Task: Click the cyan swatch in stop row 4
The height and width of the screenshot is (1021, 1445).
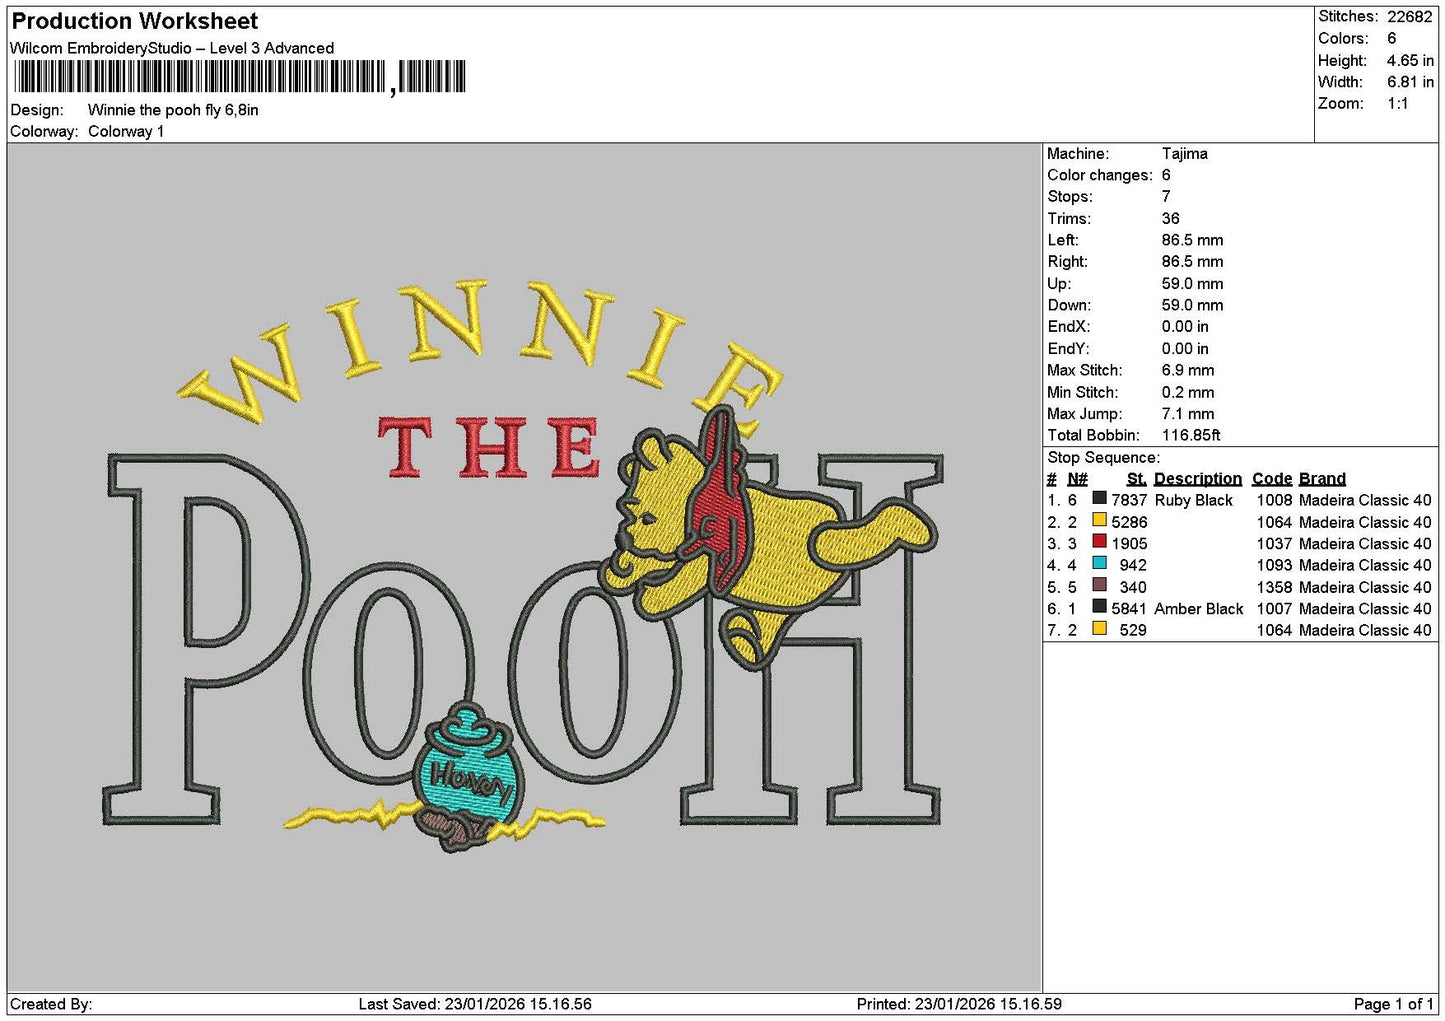Action: (x=1099, y=563)
